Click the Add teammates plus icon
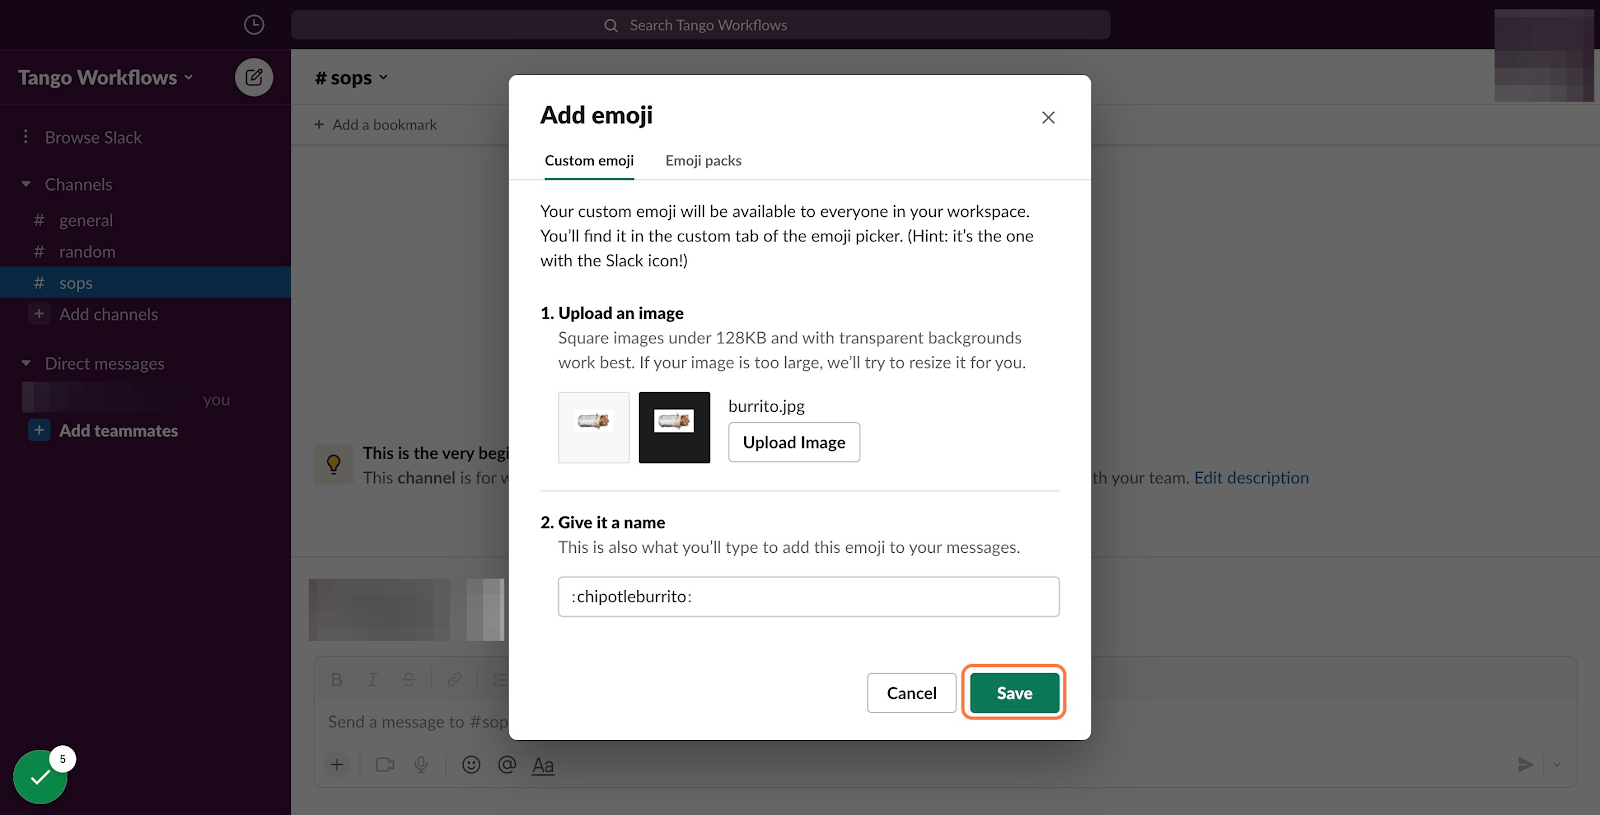The height and width of the screenshot is (815, 1600). pos(39,431)
